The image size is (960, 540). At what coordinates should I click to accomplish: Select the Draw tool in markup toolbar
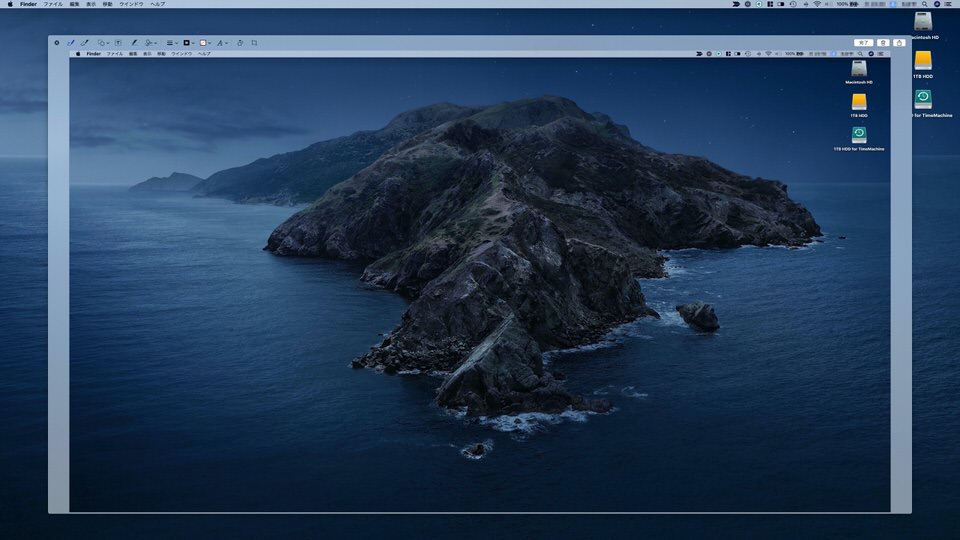coord(84,43)
